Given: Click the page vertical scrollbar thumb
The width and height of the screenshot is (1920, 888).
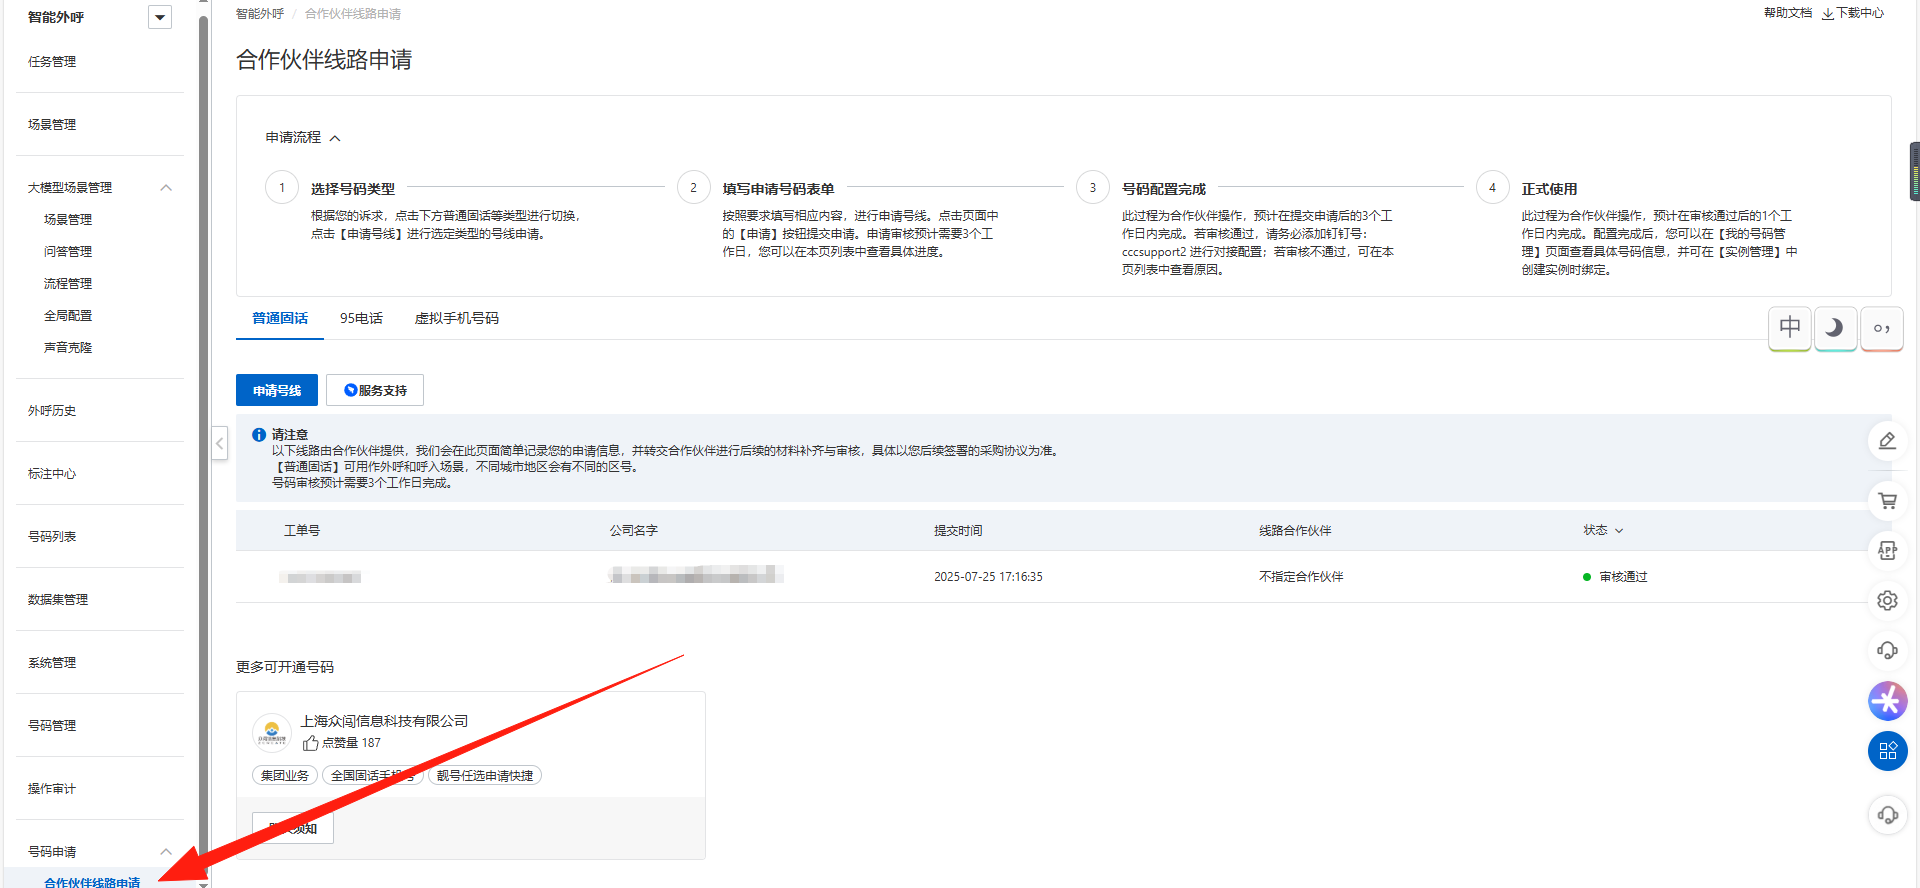Looking at the screenshot, I should [1914, 172].
